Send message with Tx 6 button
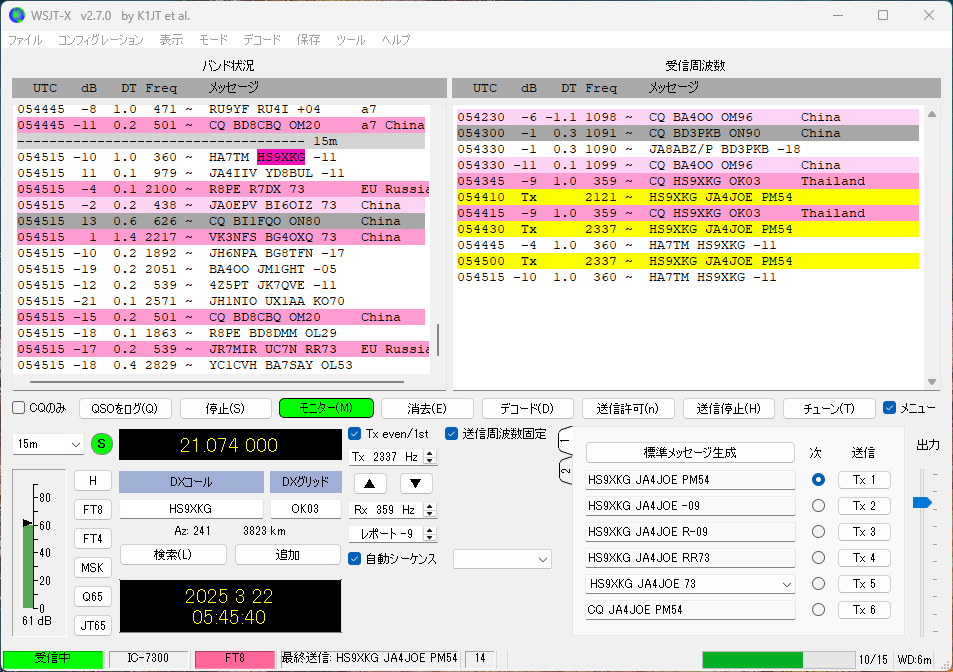953x672 pixels. [864, 609]
